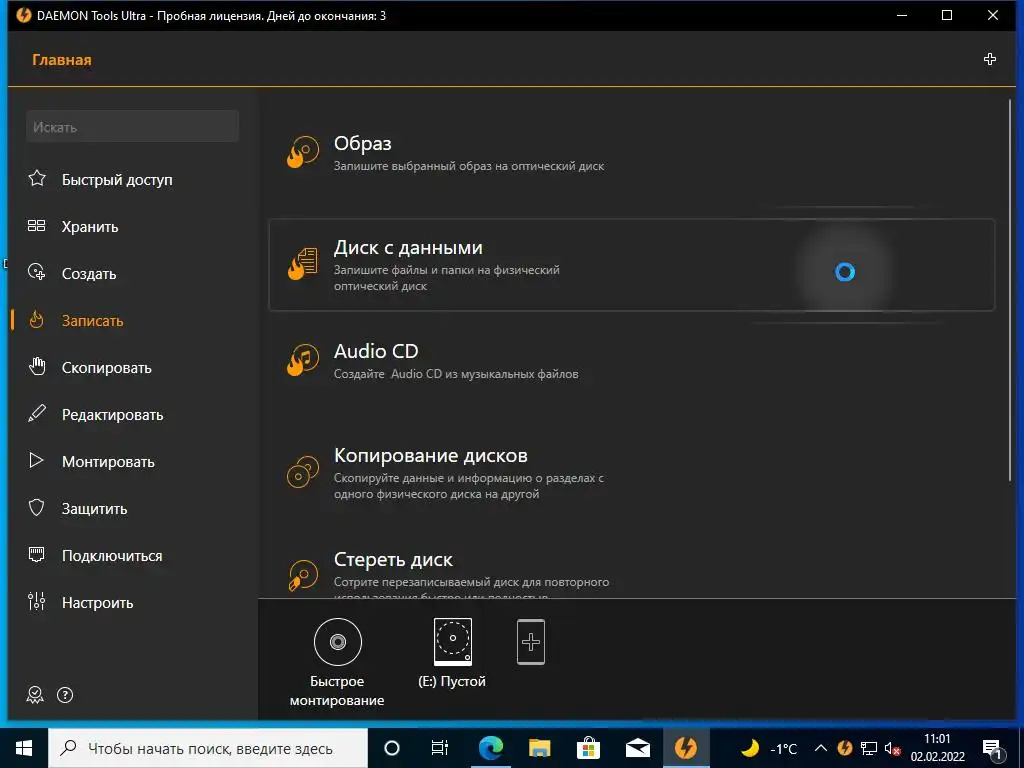Focus the Искать search field
This screenshot has width=1024, height=768.
(x=133, y=127)
